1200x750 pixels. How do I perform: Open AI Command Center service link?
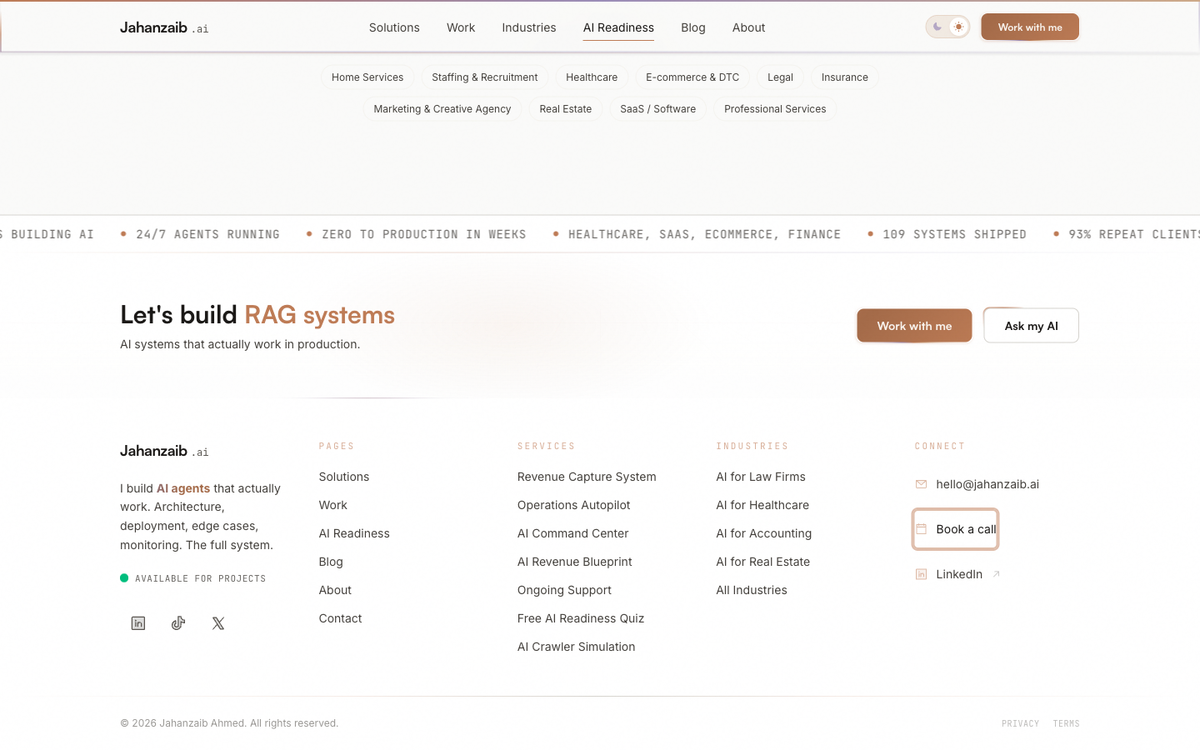pyautogui.click(x=574, y=533)
